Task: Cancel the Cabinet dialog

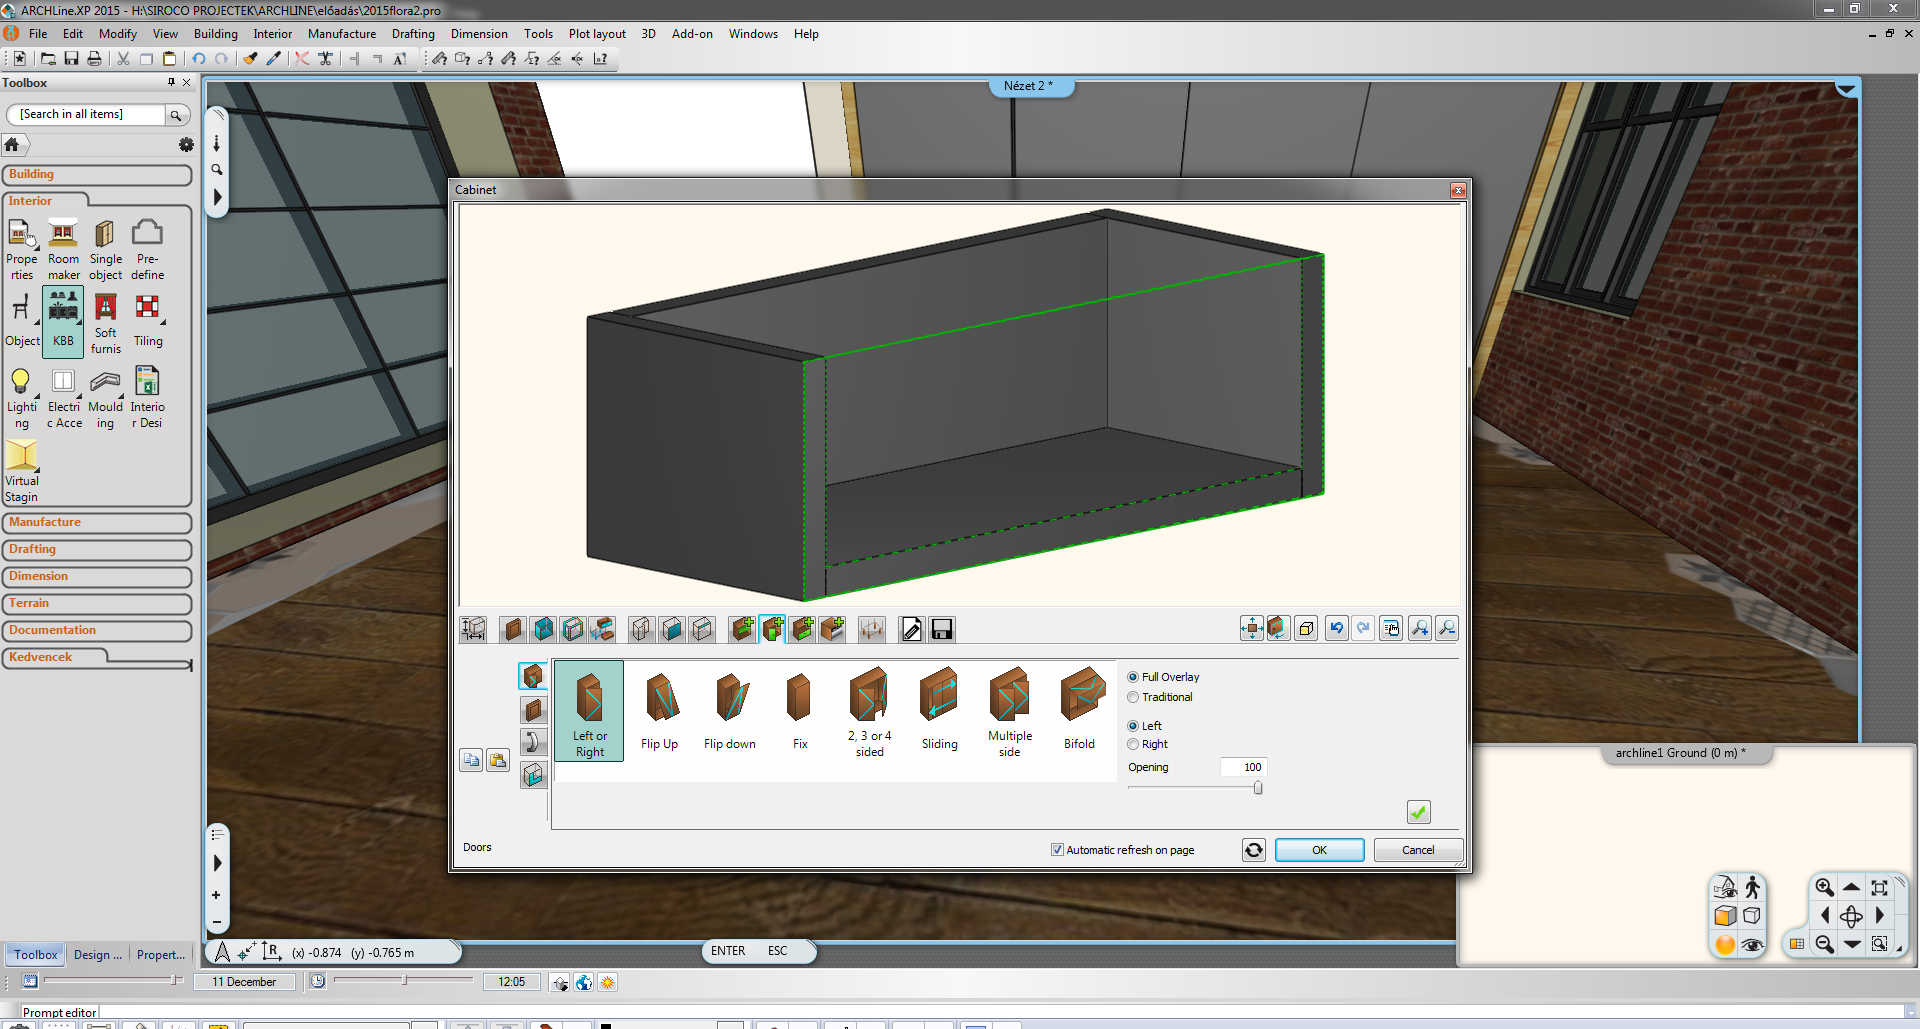Action: (x=1417, y=850)
